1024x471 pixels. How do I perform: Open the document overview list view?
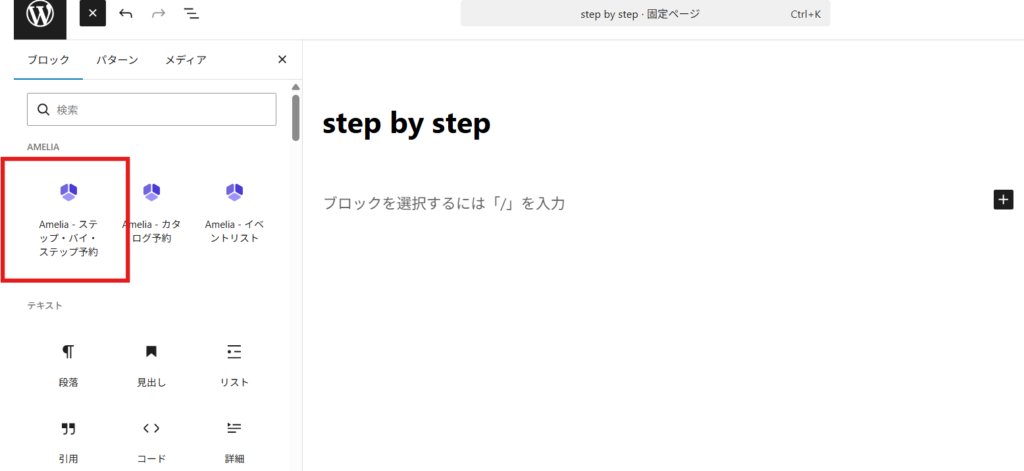[x=190, y=14]
